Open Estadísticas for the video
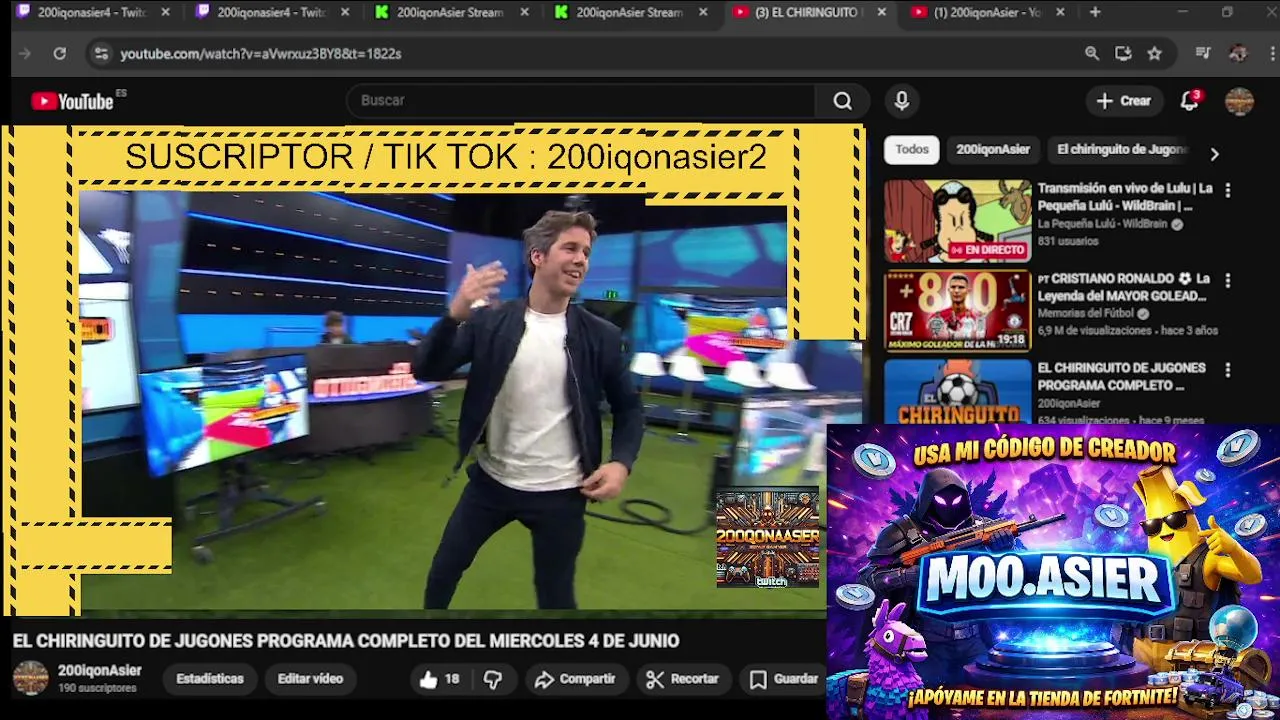Image resolution: width=1280 pixels, height=720 pixels. point(210,679)
